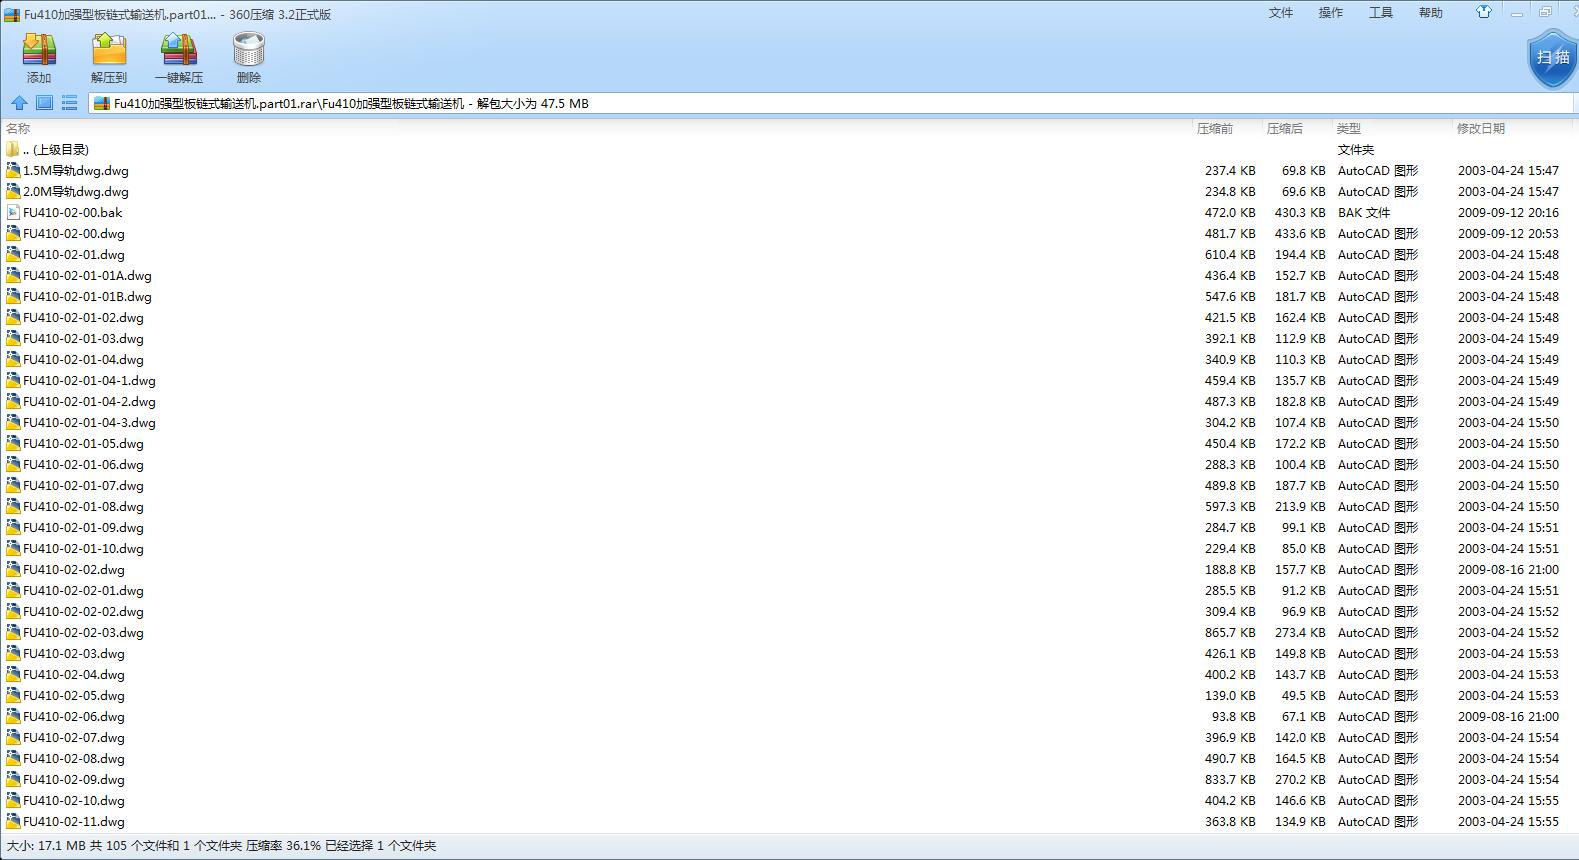Image resolution: width=1579 pixels, height=860 pixels.
Task: Select file FU410-02-09.dwg
Action: 74,780
